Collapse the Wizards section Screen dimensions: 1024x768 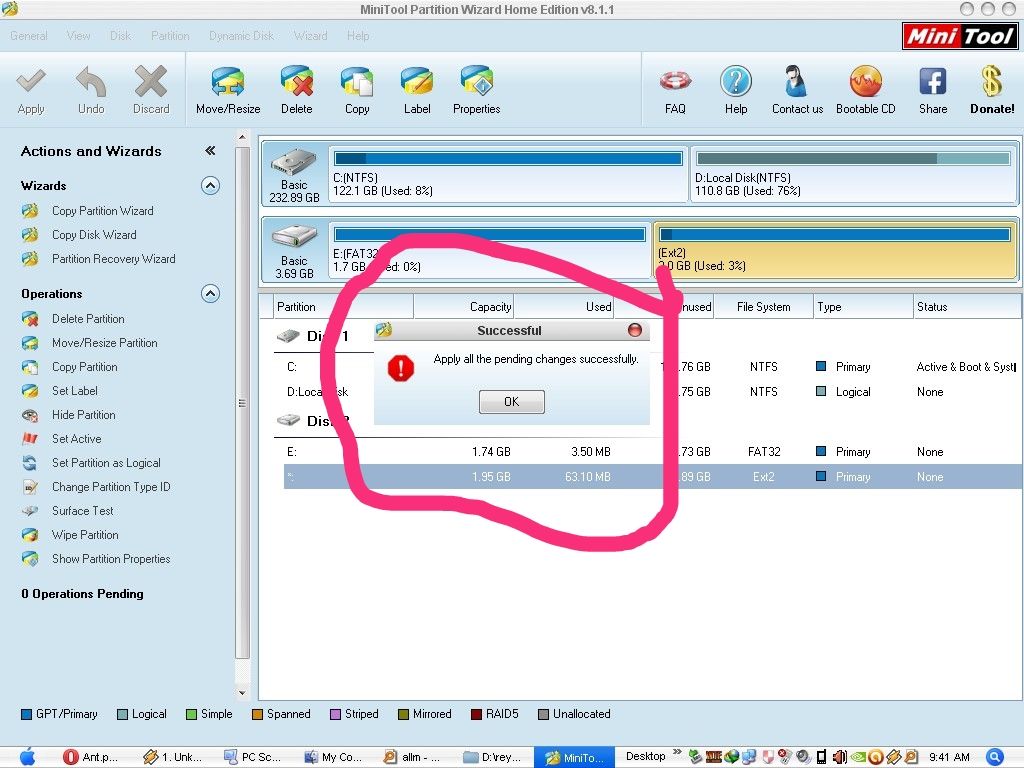tap(210, 185)
